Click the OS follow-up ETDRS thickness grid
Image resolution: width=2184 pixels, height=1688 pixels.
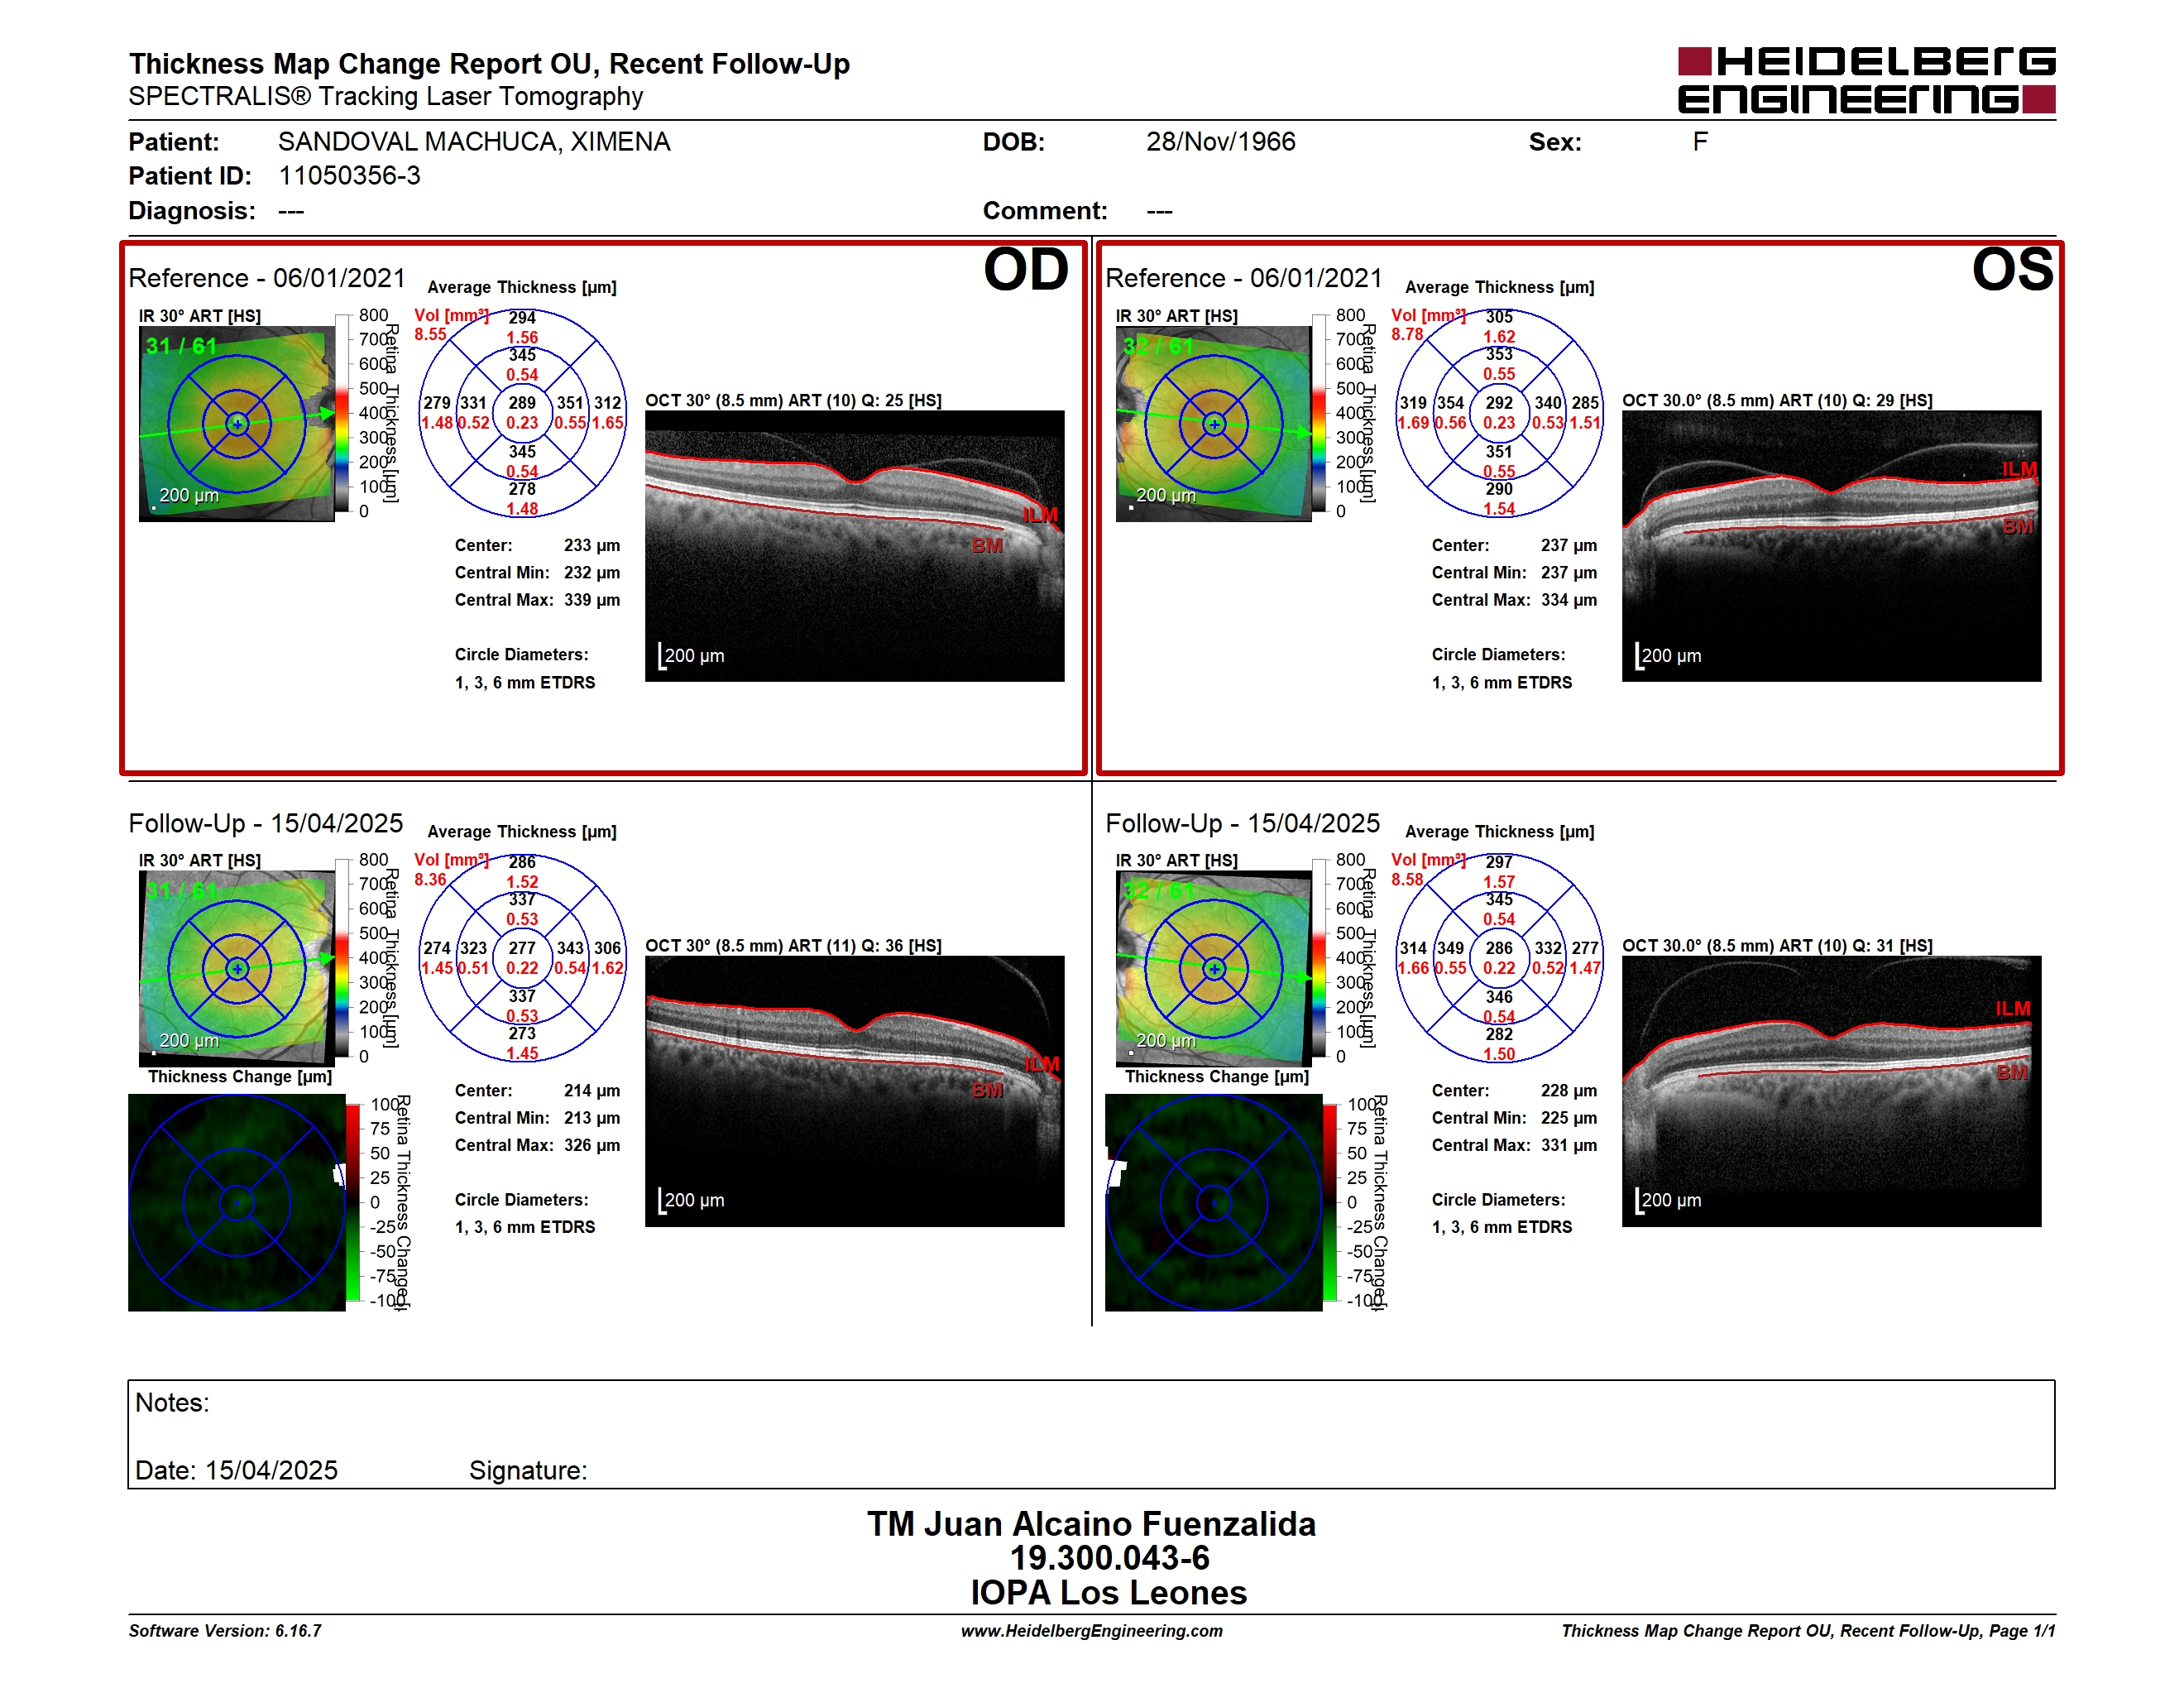pyautogui.click(x=1499, y=958)
